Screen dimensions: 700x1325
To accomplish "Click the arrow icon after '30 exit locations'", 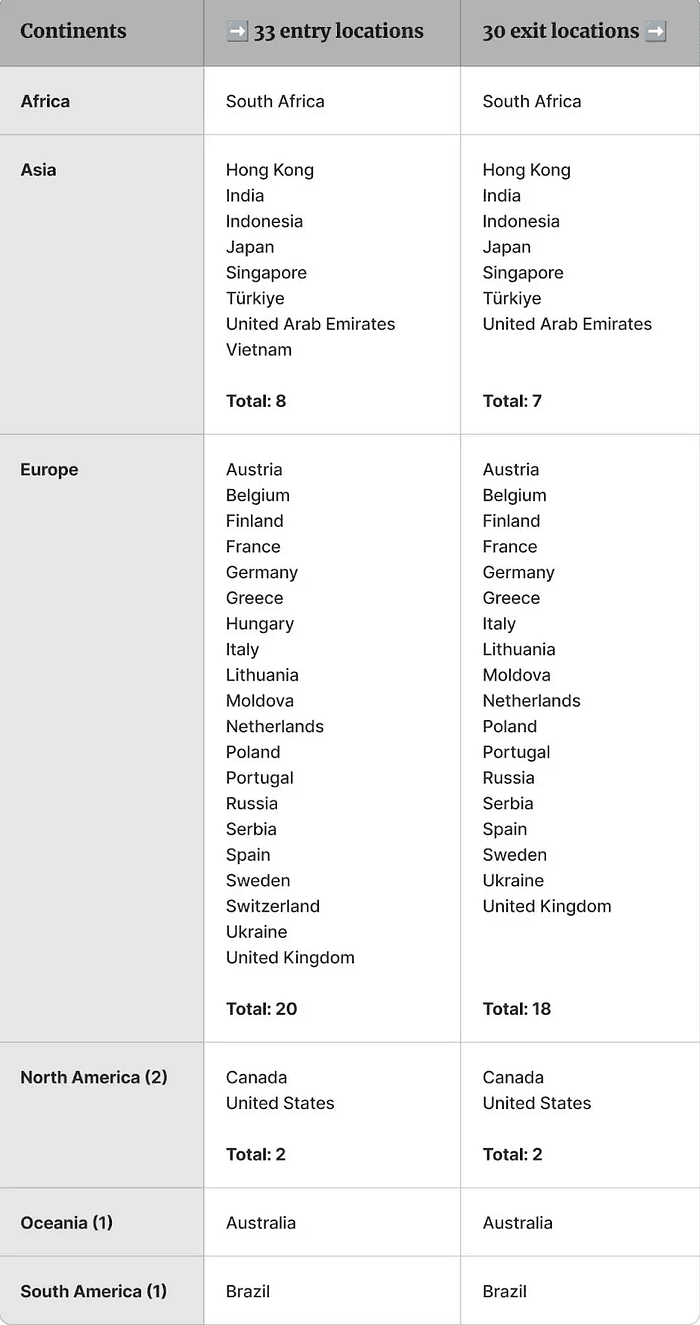I will tap(656, 32).
